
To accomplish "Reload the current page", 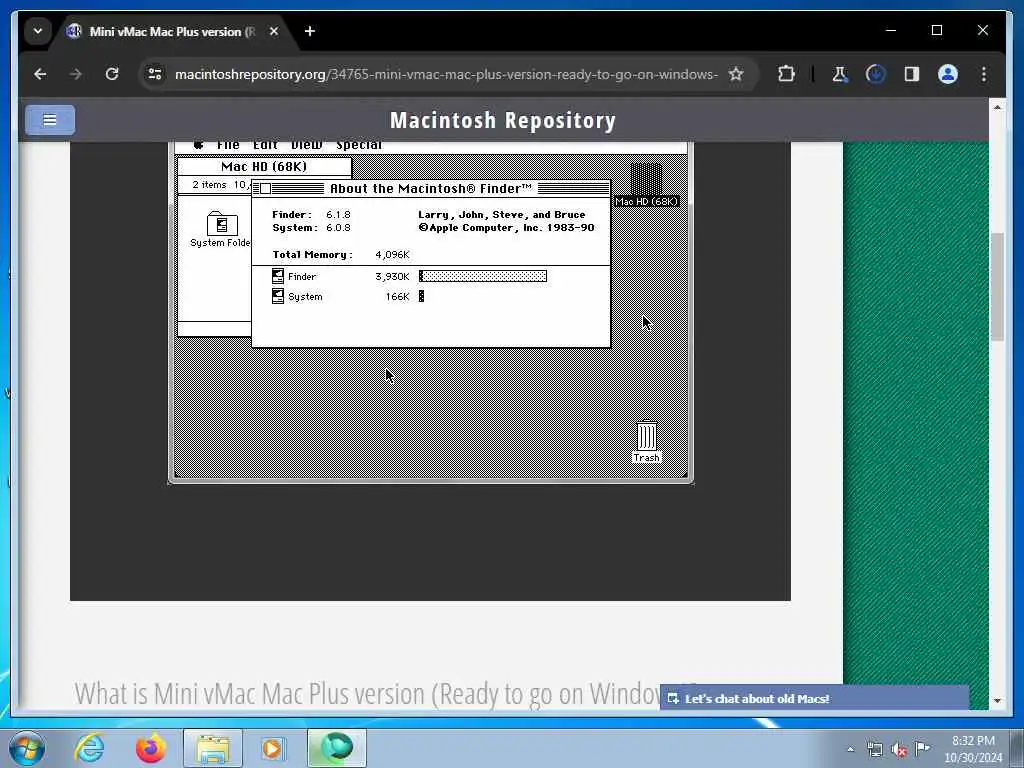I will click(x=112, y=74).
